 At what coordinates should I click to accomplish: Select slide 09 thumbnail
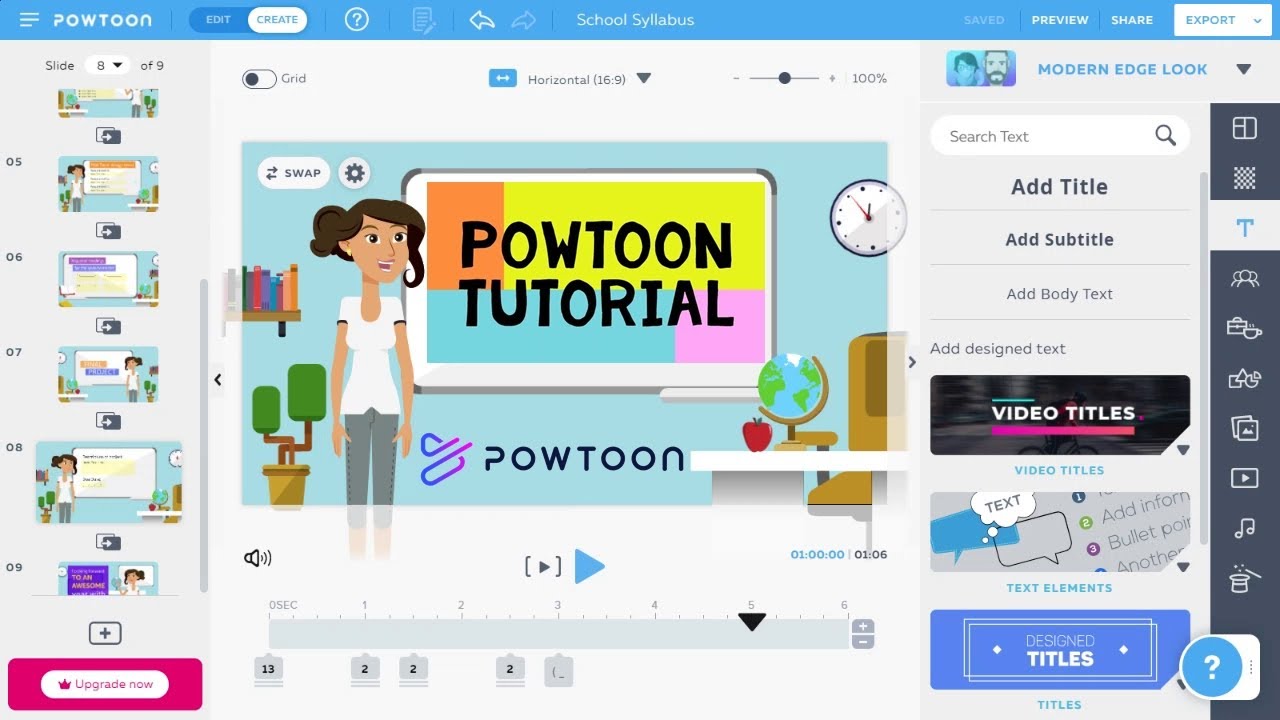tap(108, 579)
